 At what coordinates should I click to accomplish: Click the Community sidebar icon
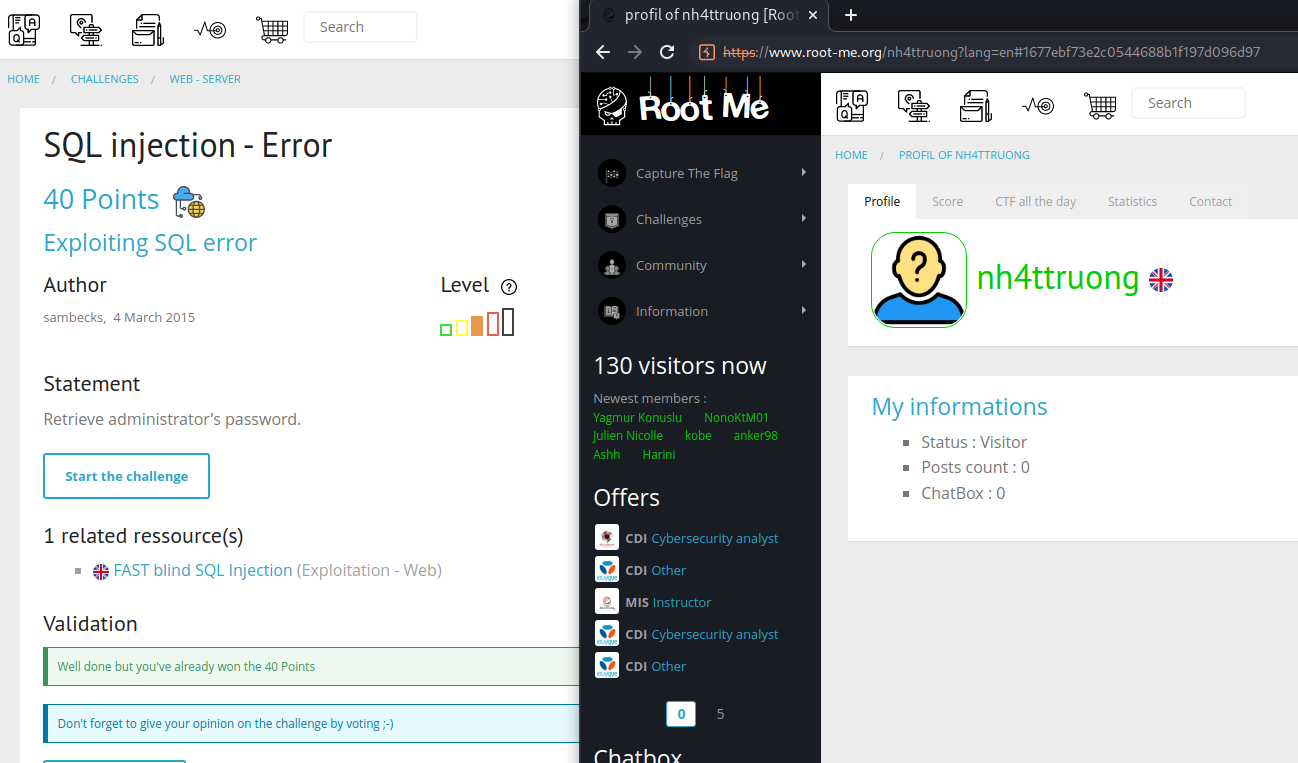click(x=612, y=265)
